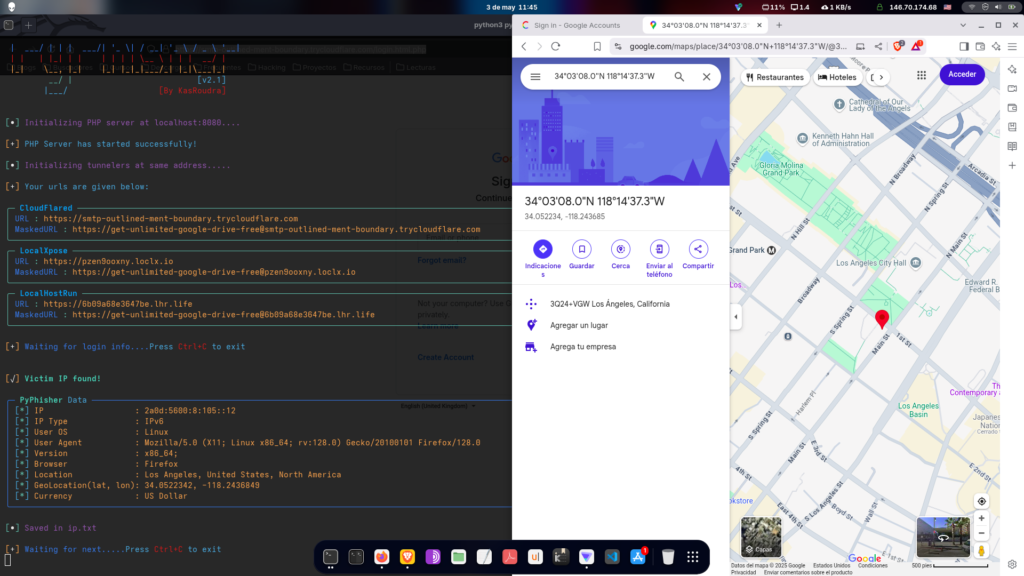The height and width of the screenshot is (576, 1024).
Task: Click Agregar un lugar
Action: click(620, 325)
